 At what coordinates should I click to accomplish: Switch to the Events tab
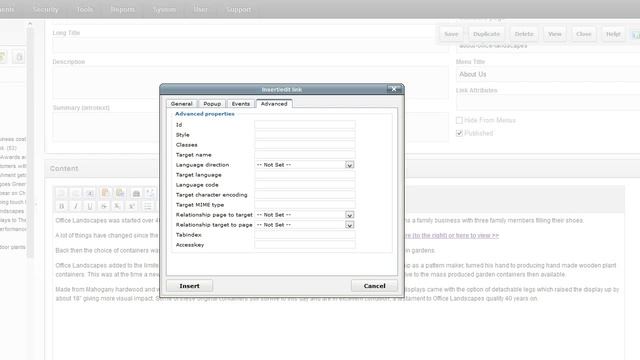pos(241,104)
